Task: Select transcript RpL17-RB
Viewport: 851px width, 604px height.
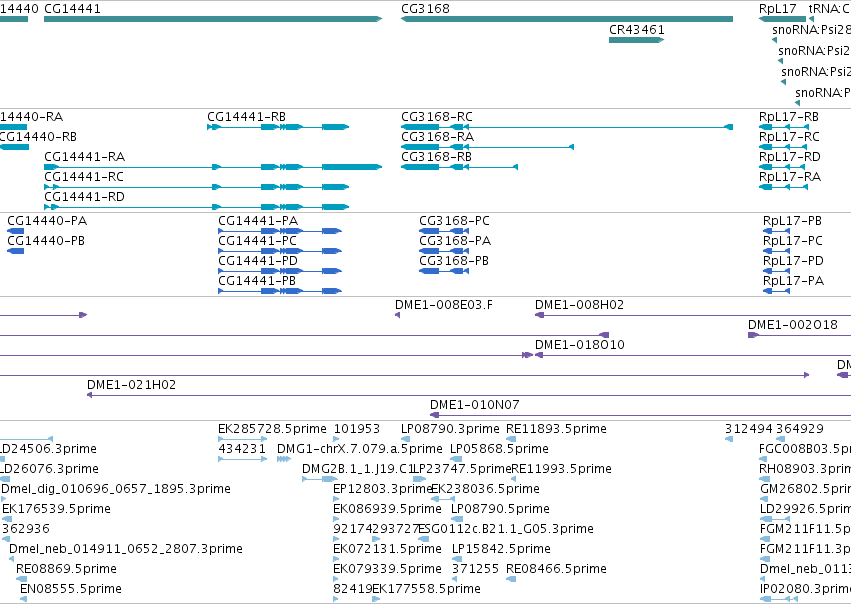Action: [783, 127]
